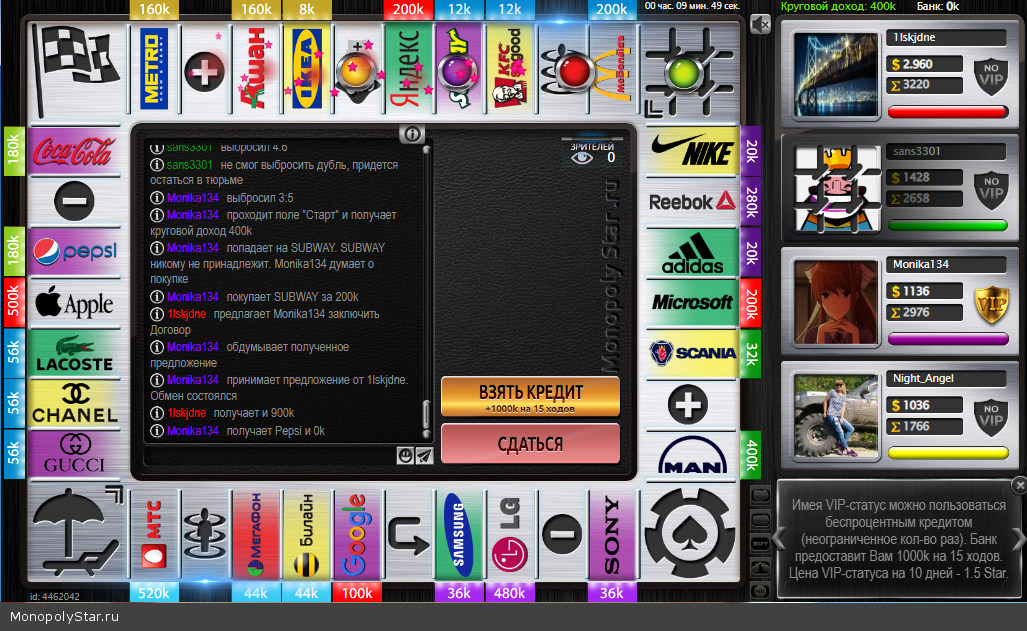Click the Apple tile

tap(74, 303)
